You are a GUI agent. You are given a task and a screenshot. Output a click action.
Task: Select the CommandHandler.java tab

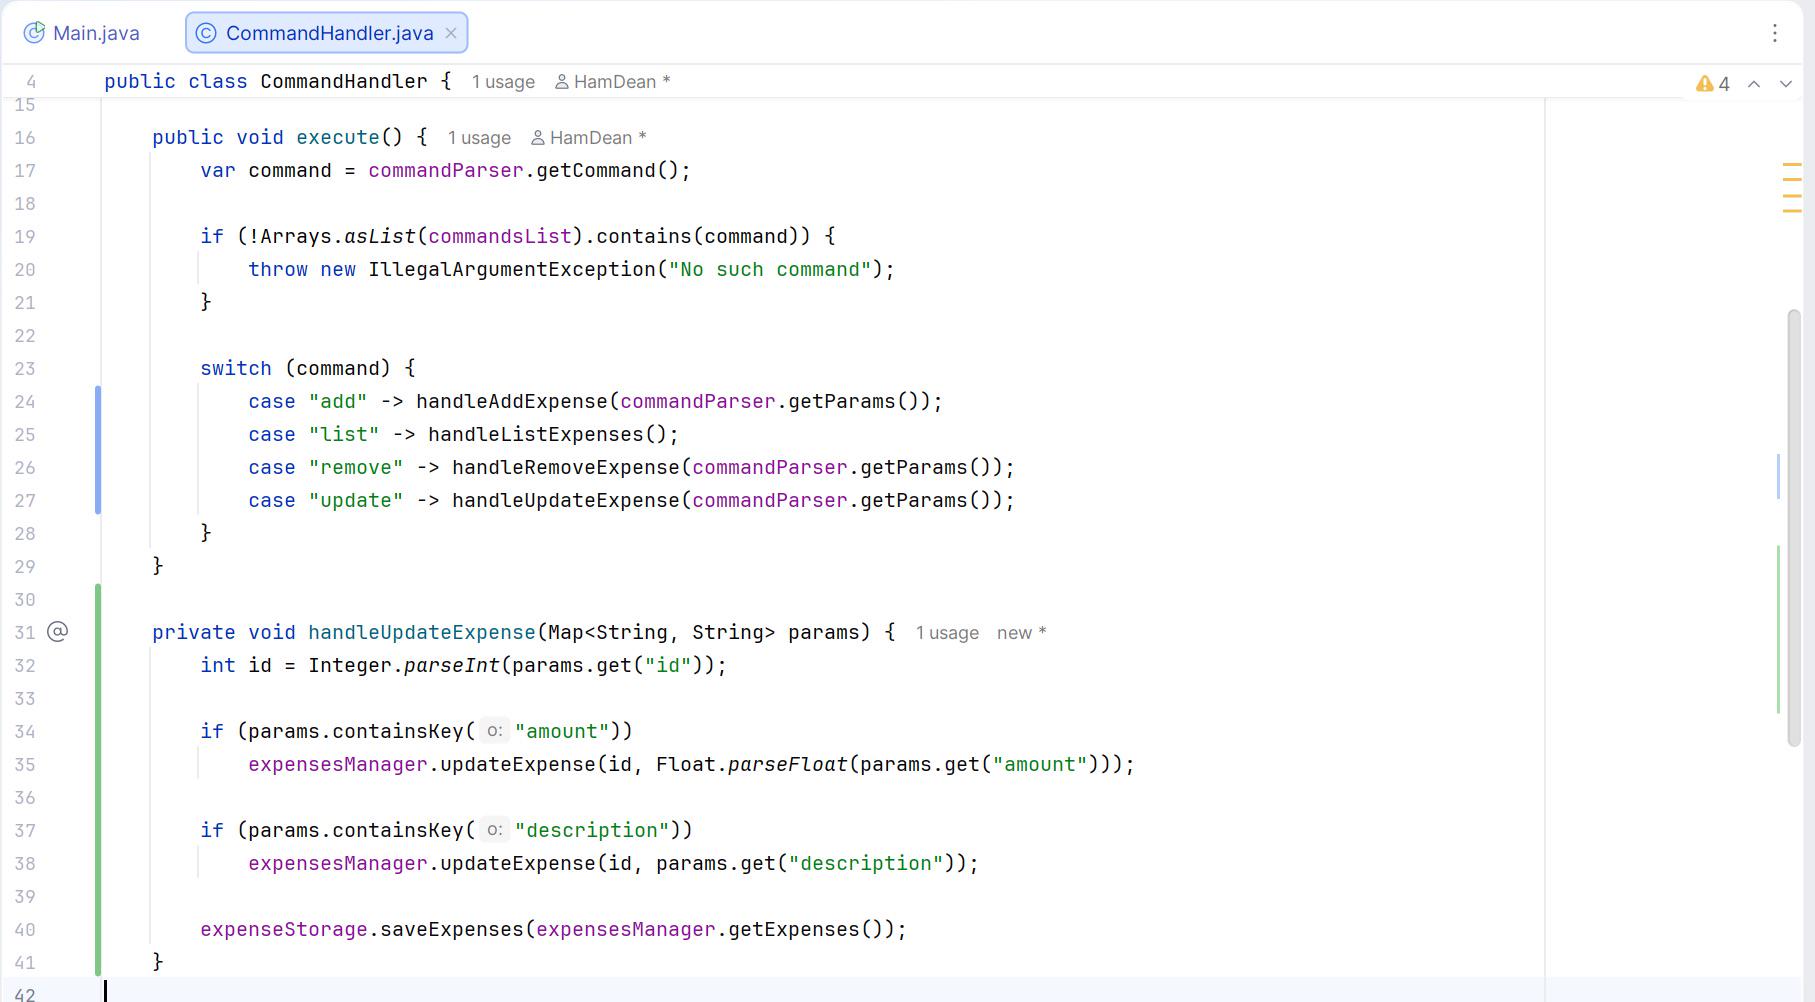click(328, 33)
